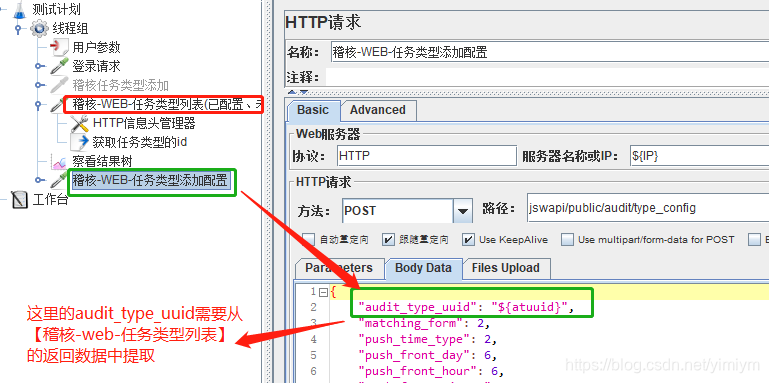Click the 用户参数 icon
769x383 pixels.
point(59,47)
